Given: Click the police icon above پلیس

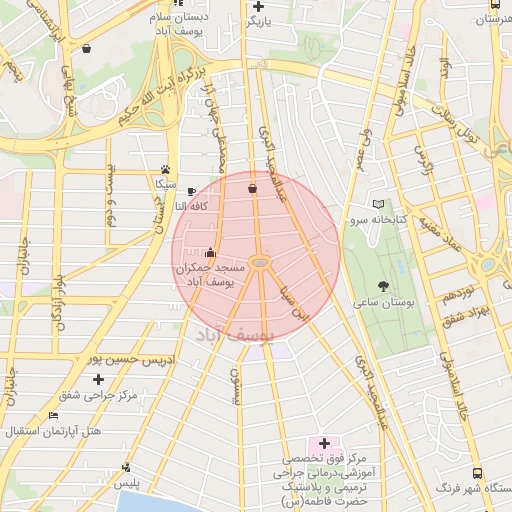Looking at the screenshot, I should [126, 467].
